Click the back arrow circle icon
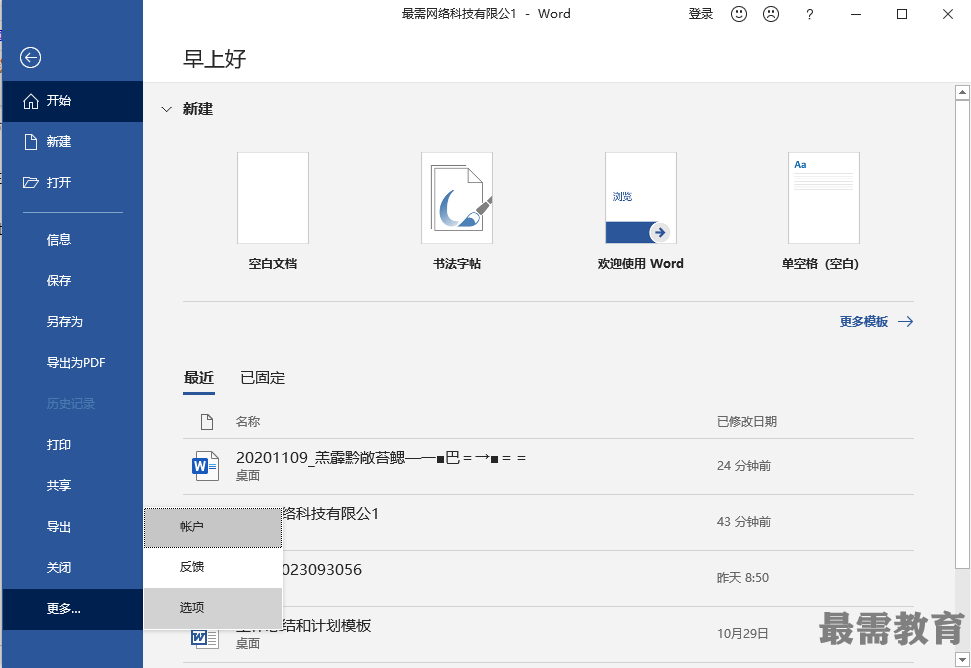This screenshot has width=971, height=668. [30, 58]
